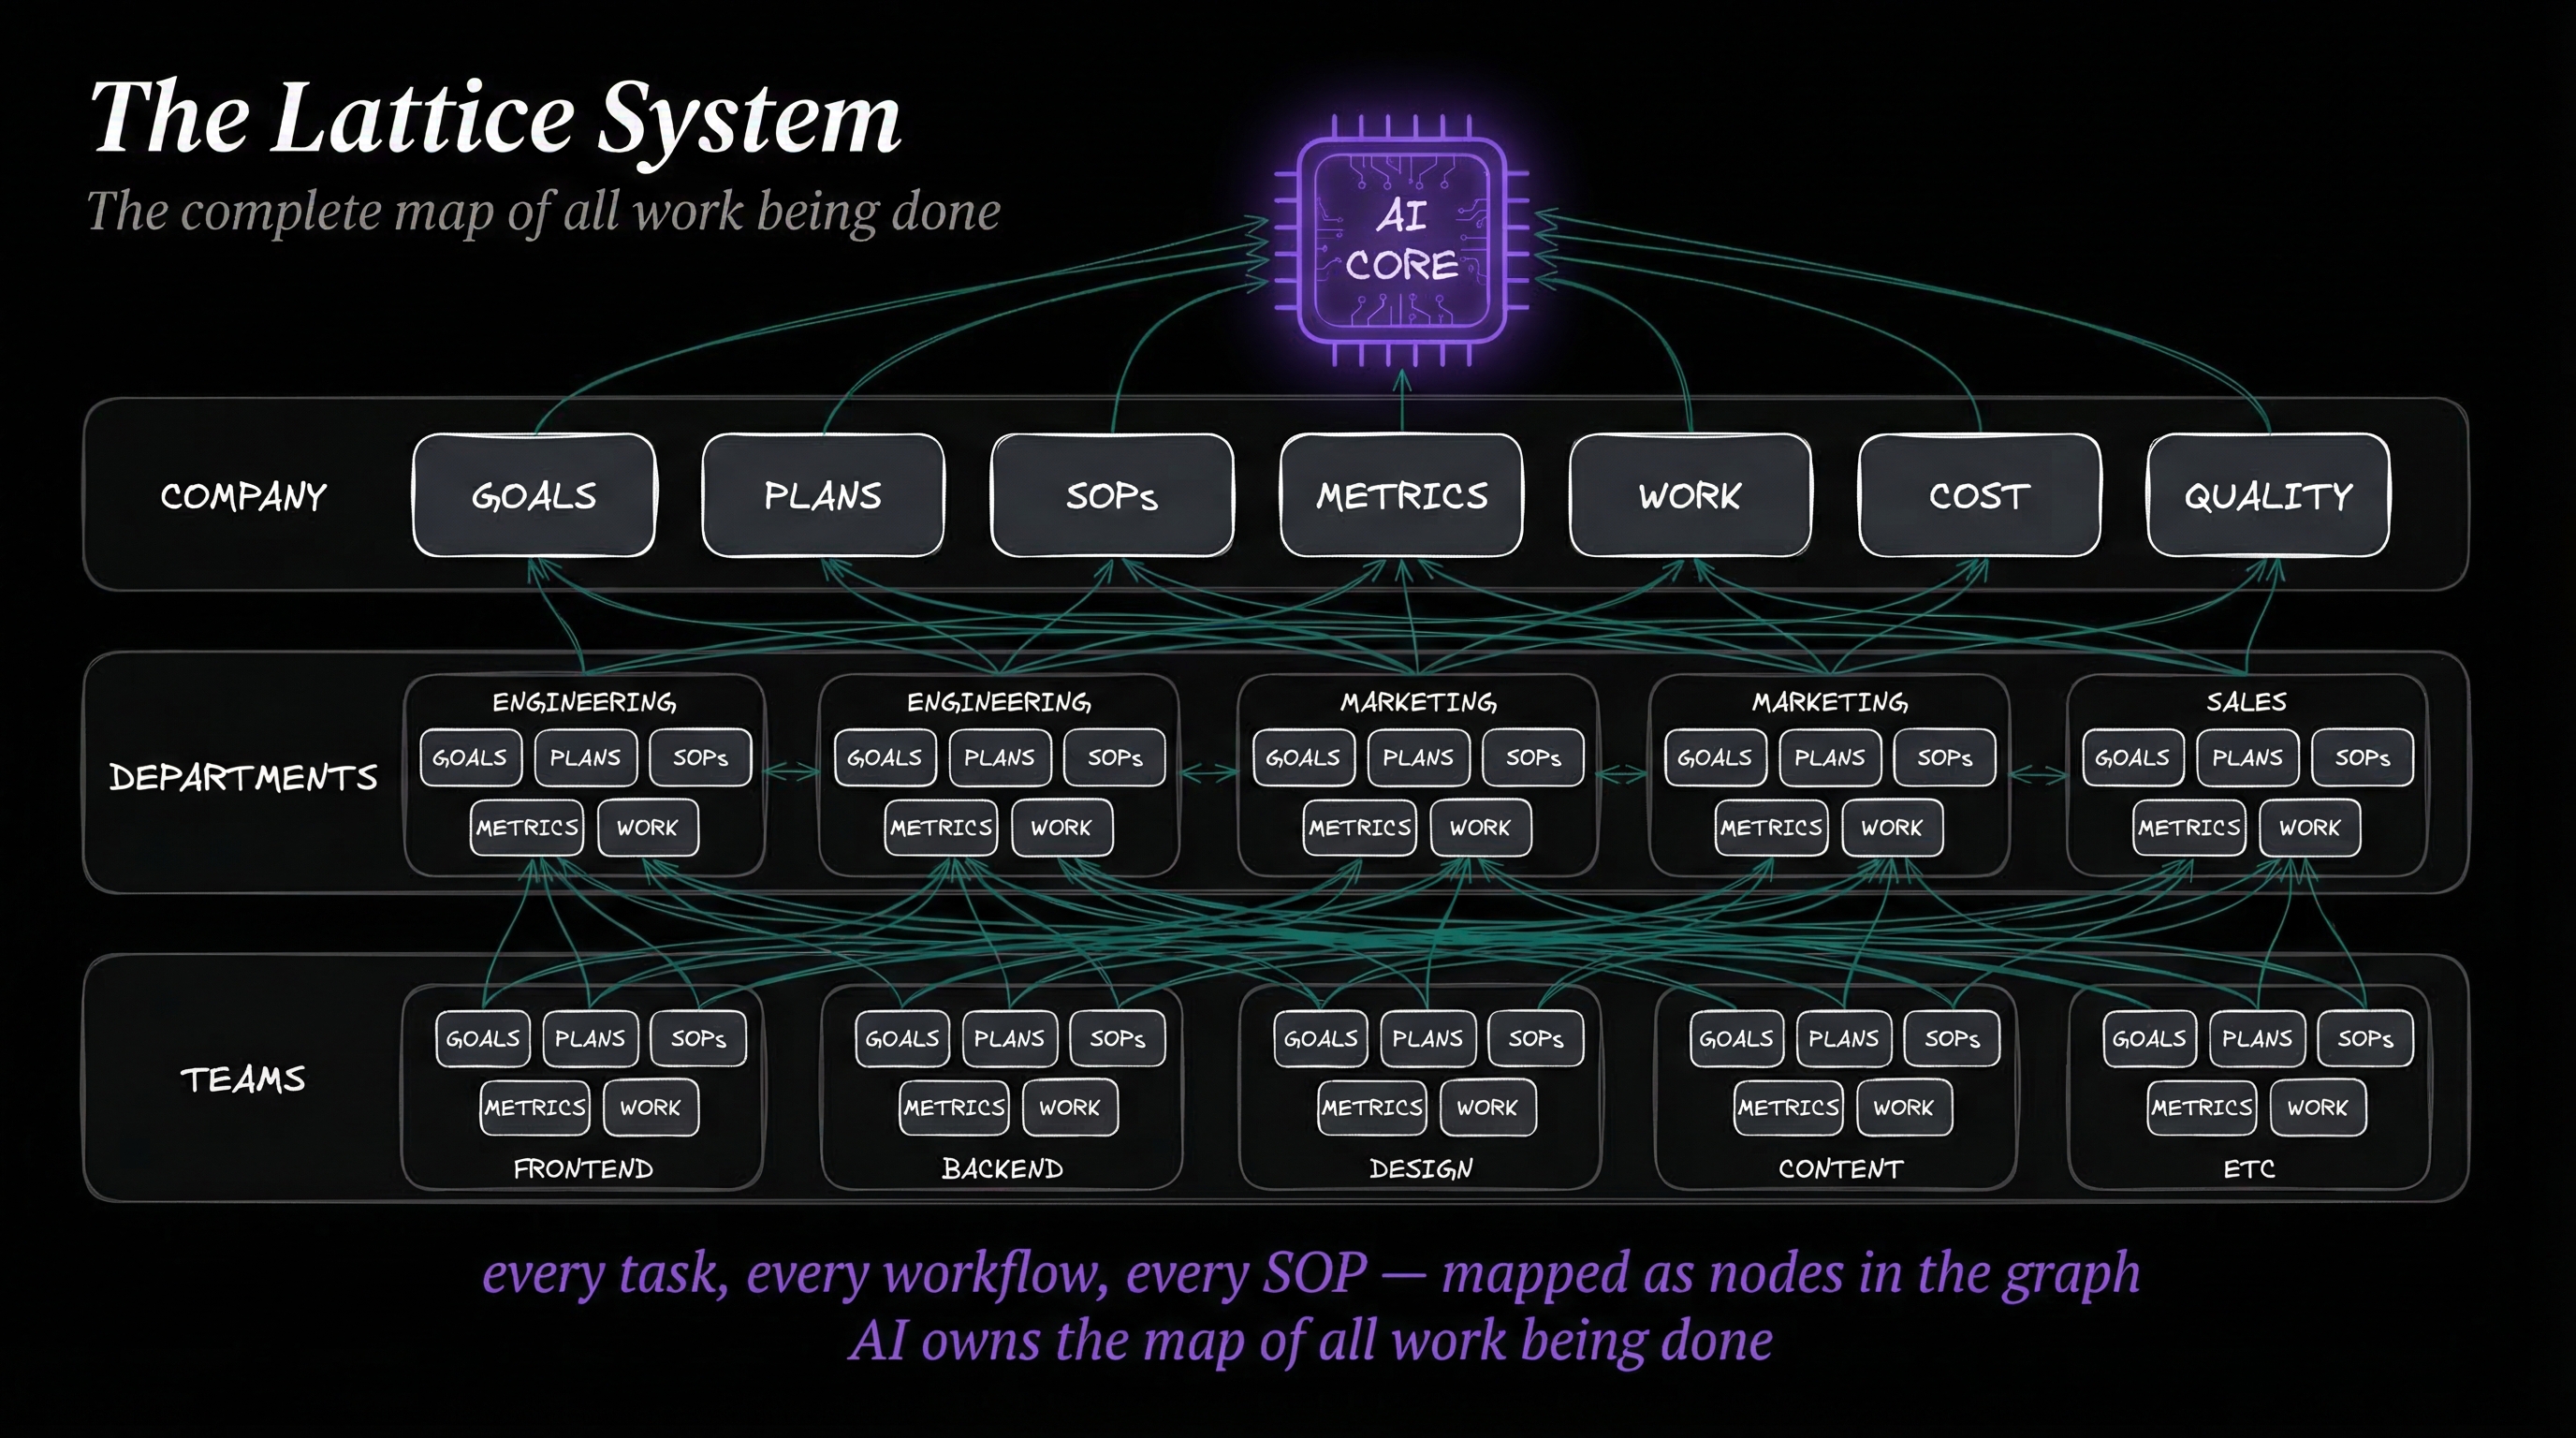Click the glowing AI CORE chip icon

(1401, 241)
